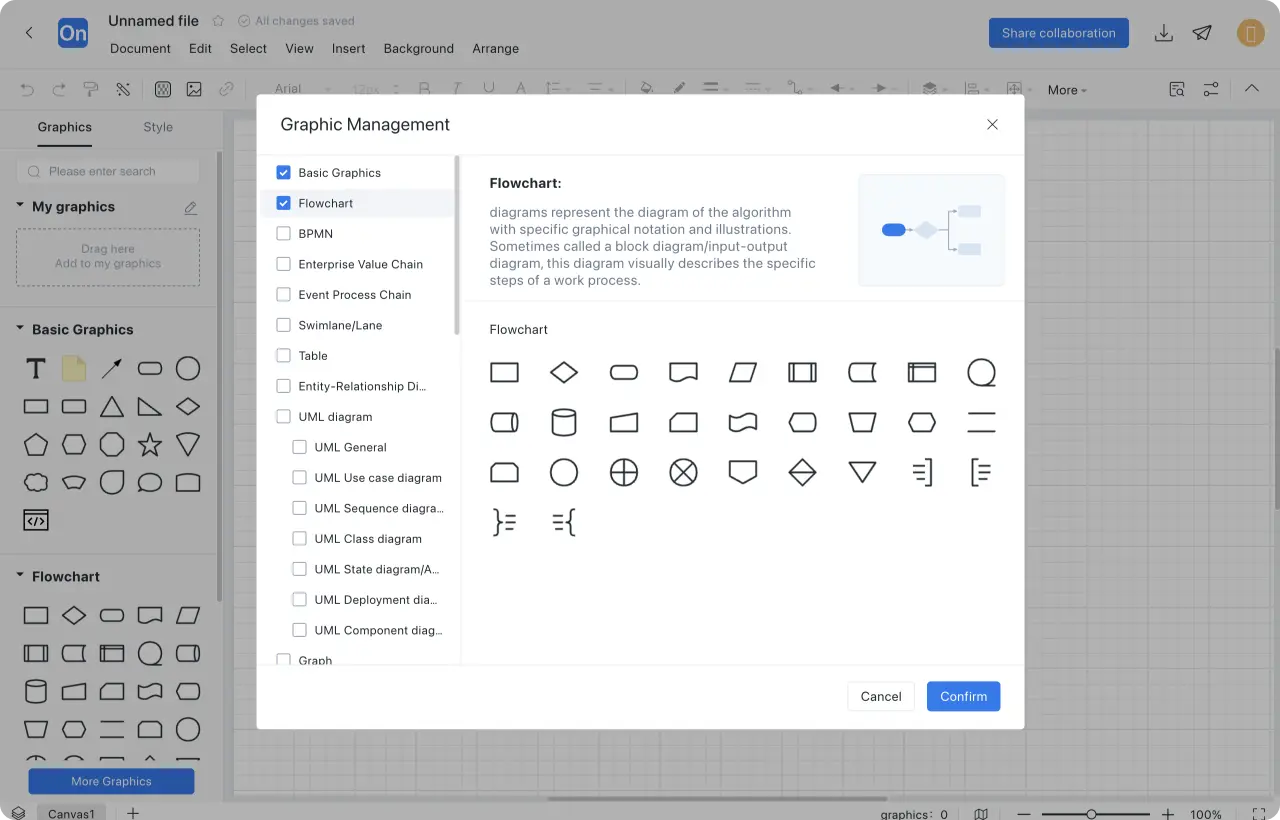Select the diamond decision shape in dialog

pyautogui.click(x=564, y=373)
